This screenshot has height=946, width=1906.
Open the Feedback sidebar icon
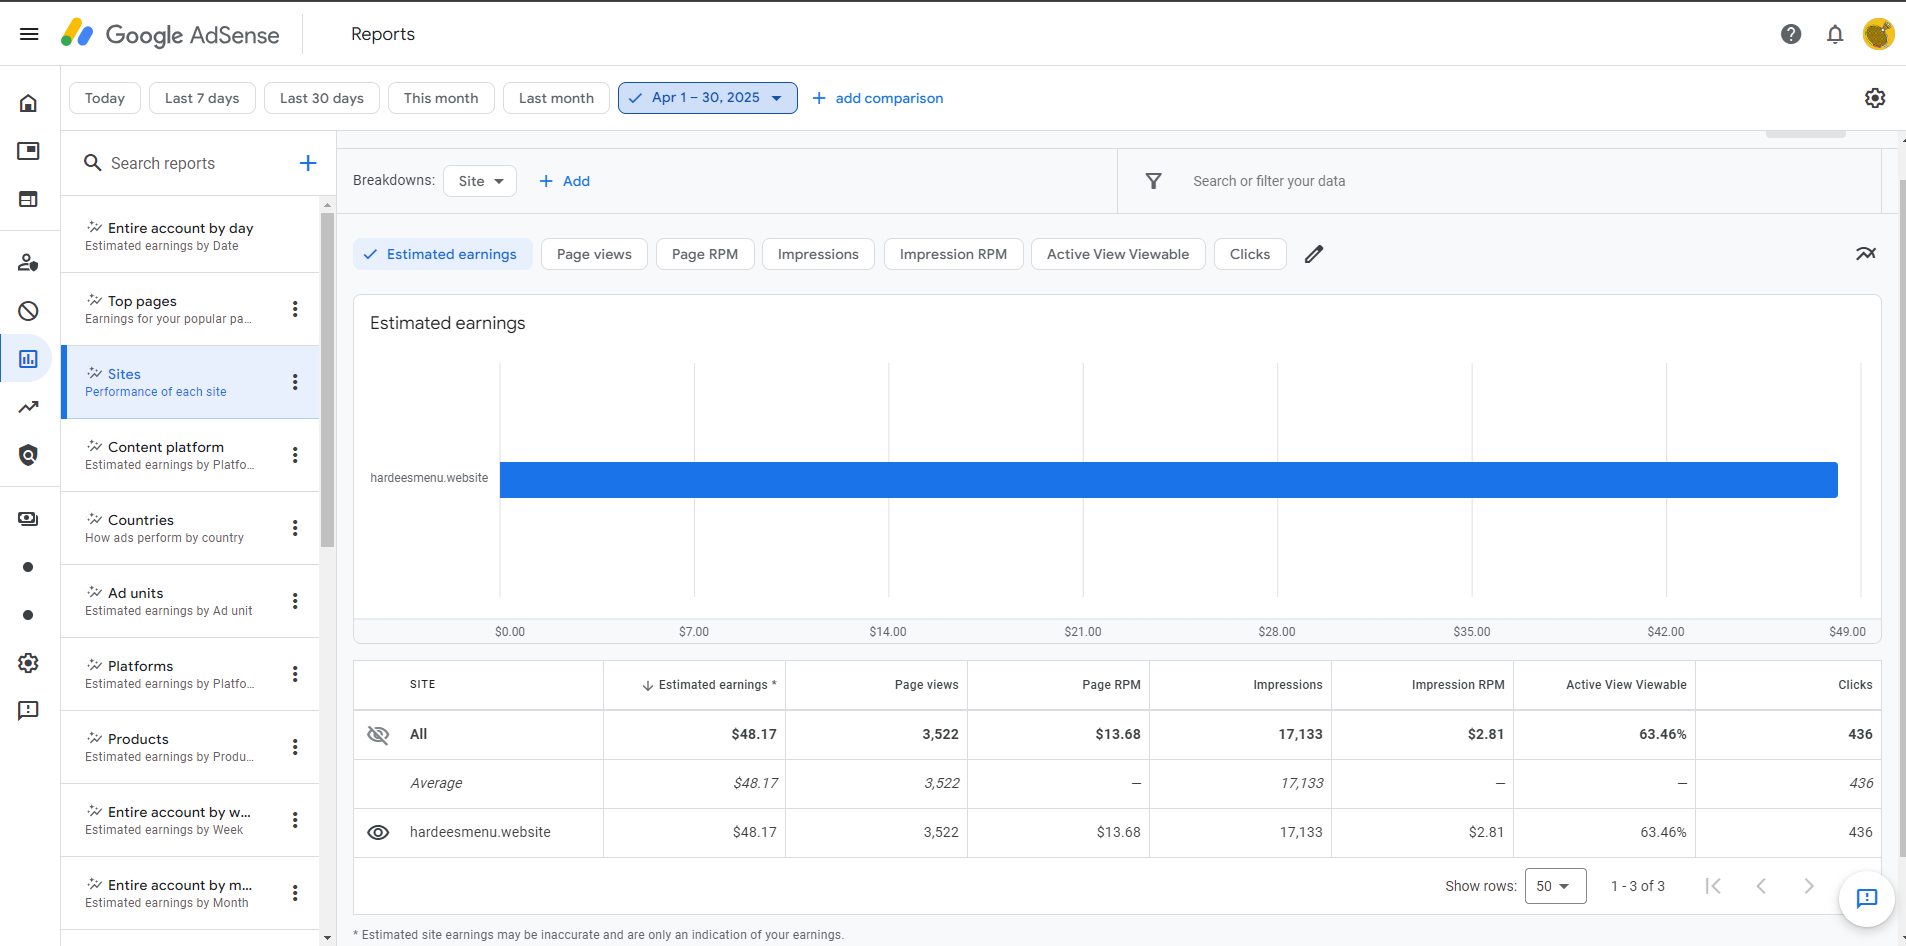pos(28,711)
